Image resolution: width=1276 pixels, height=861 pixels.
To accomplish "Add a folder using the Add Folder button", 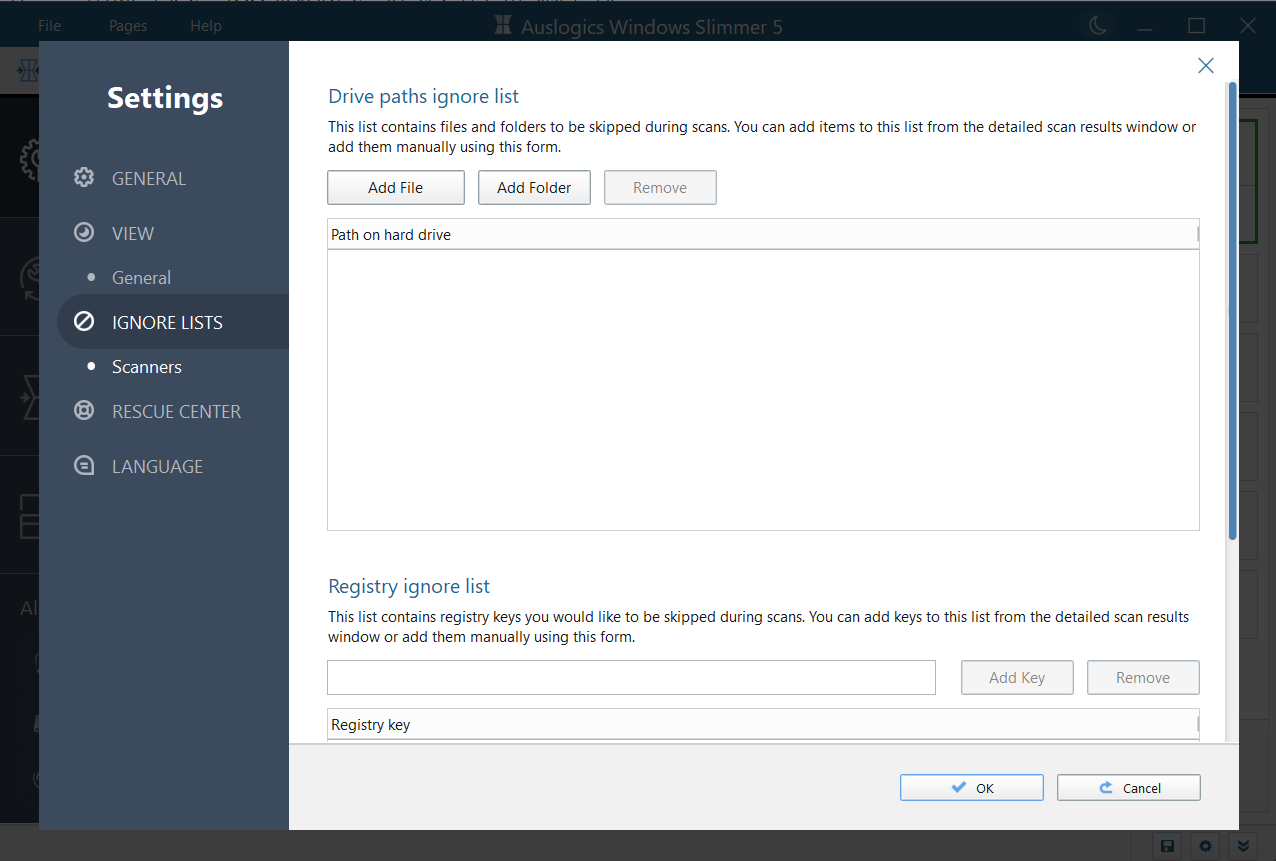I will [534, 187].
